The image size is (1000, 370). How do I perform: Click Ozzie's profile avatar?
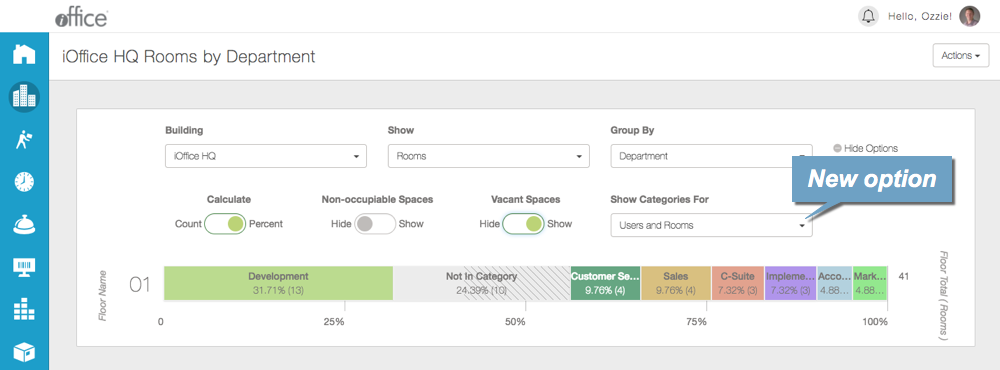[969, 17]
